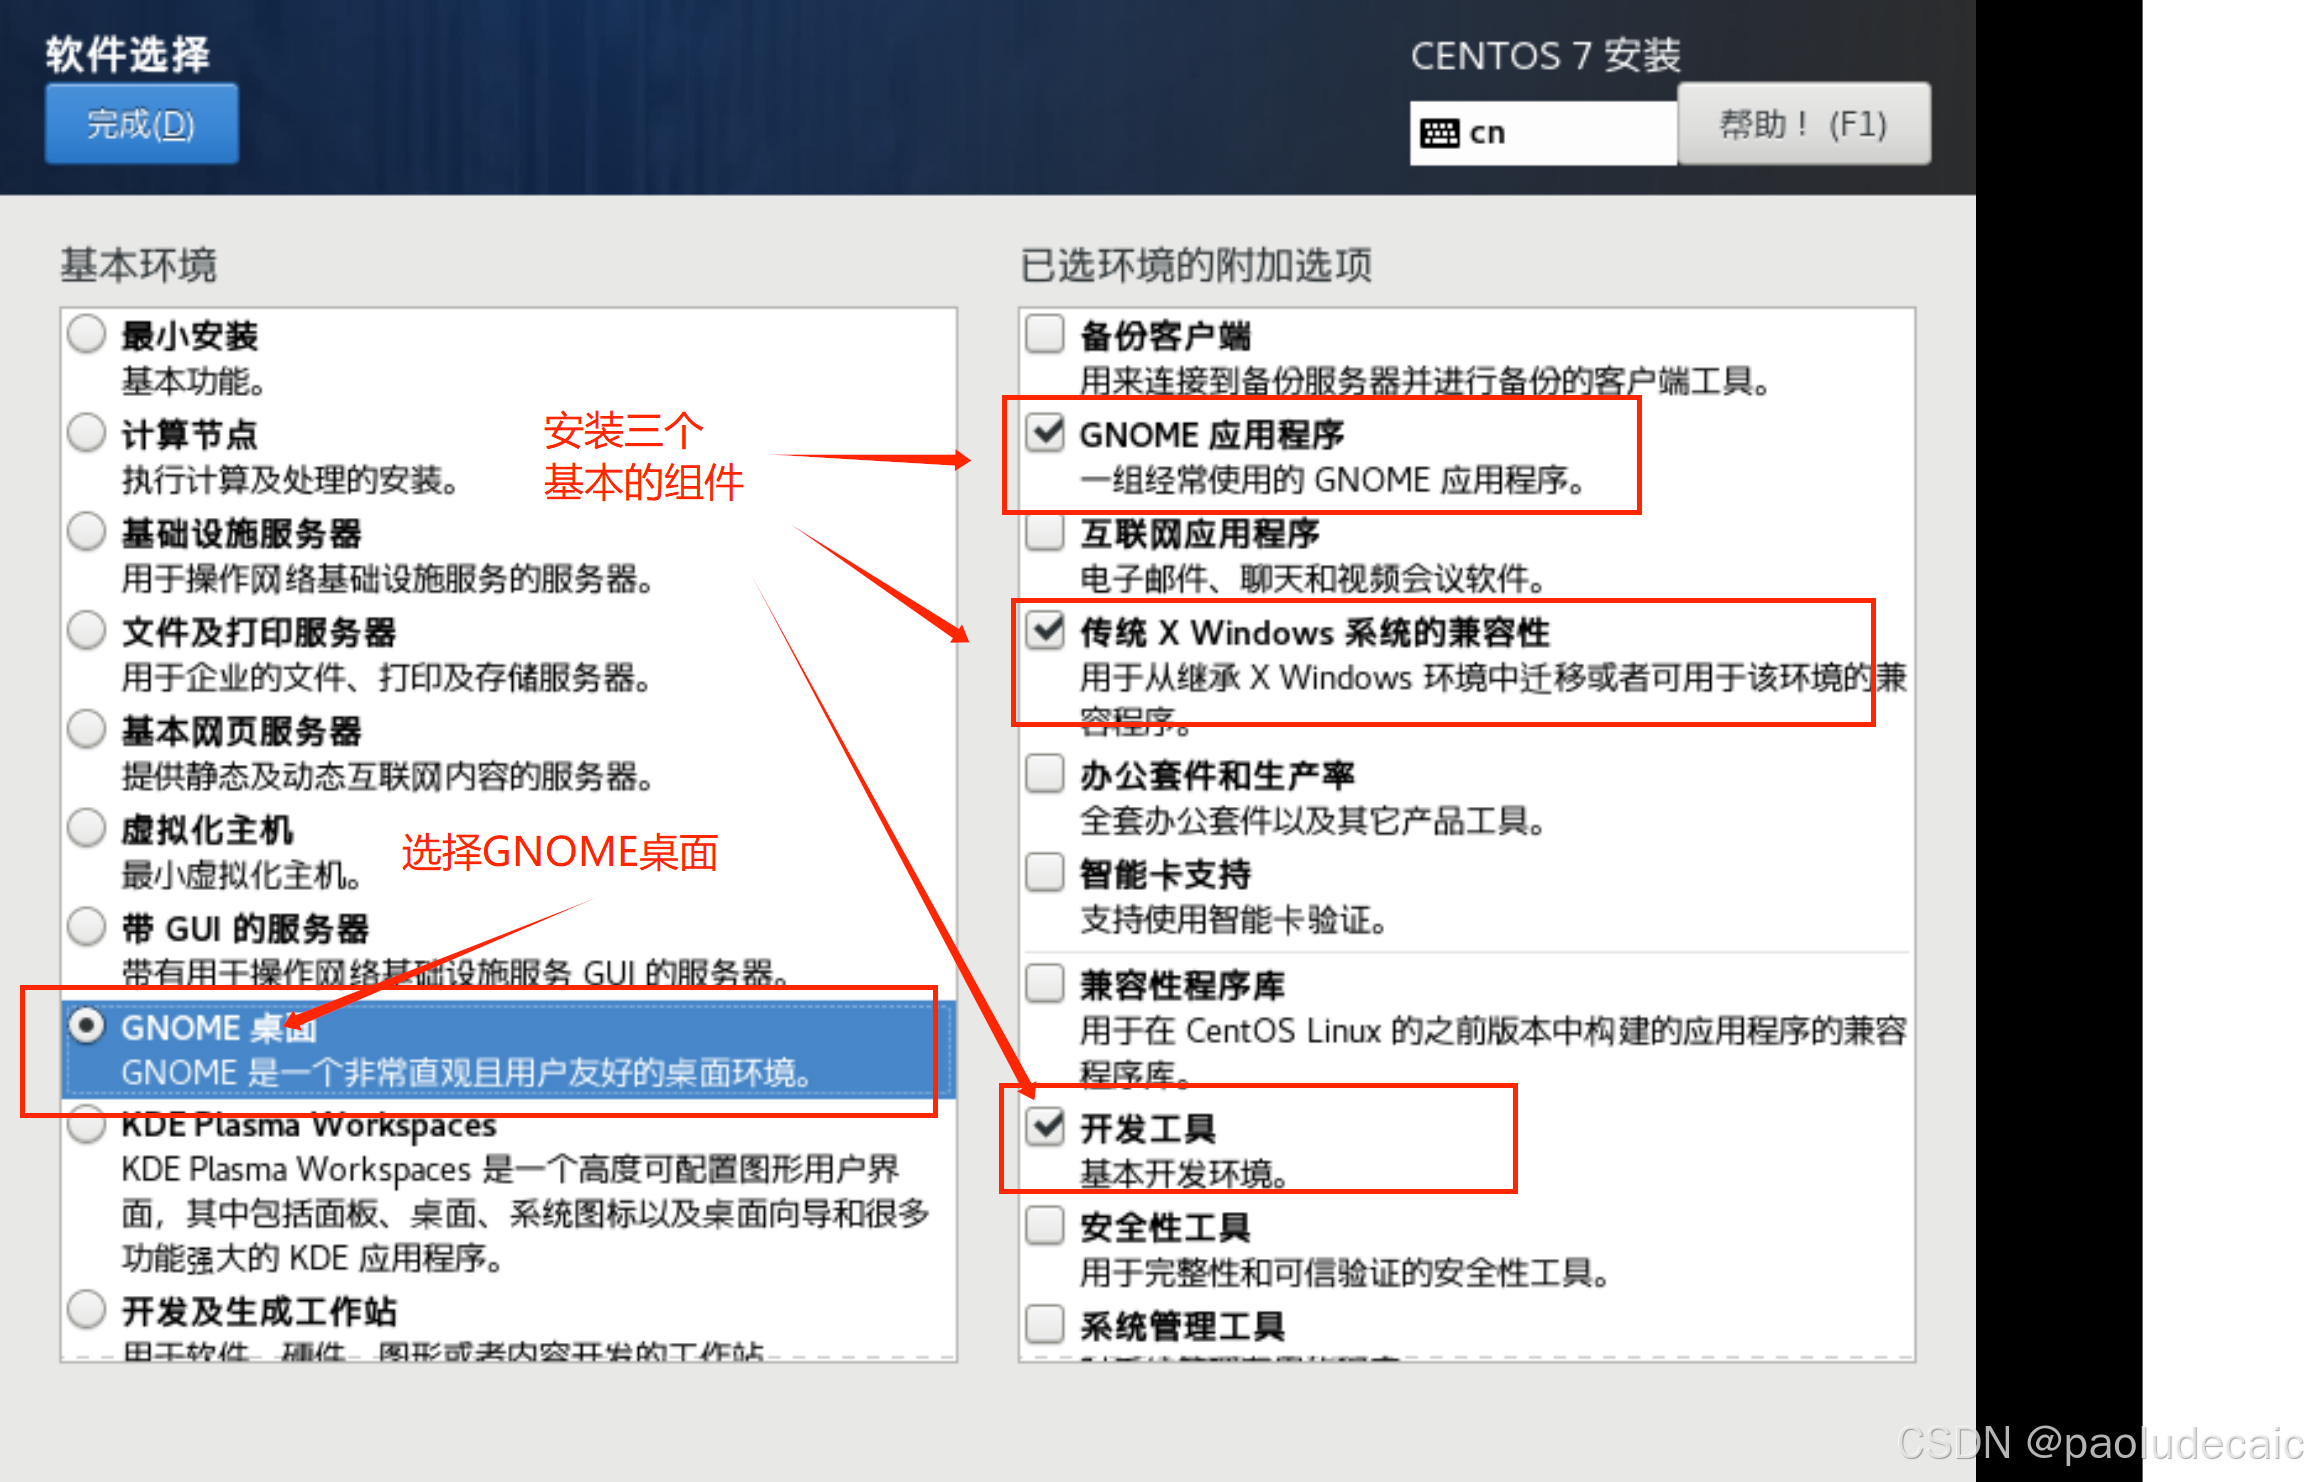2308x1482 pixels.
Task: Check the 办公套件和生产率 checkbox
Action: click(x=1045, y=774)
